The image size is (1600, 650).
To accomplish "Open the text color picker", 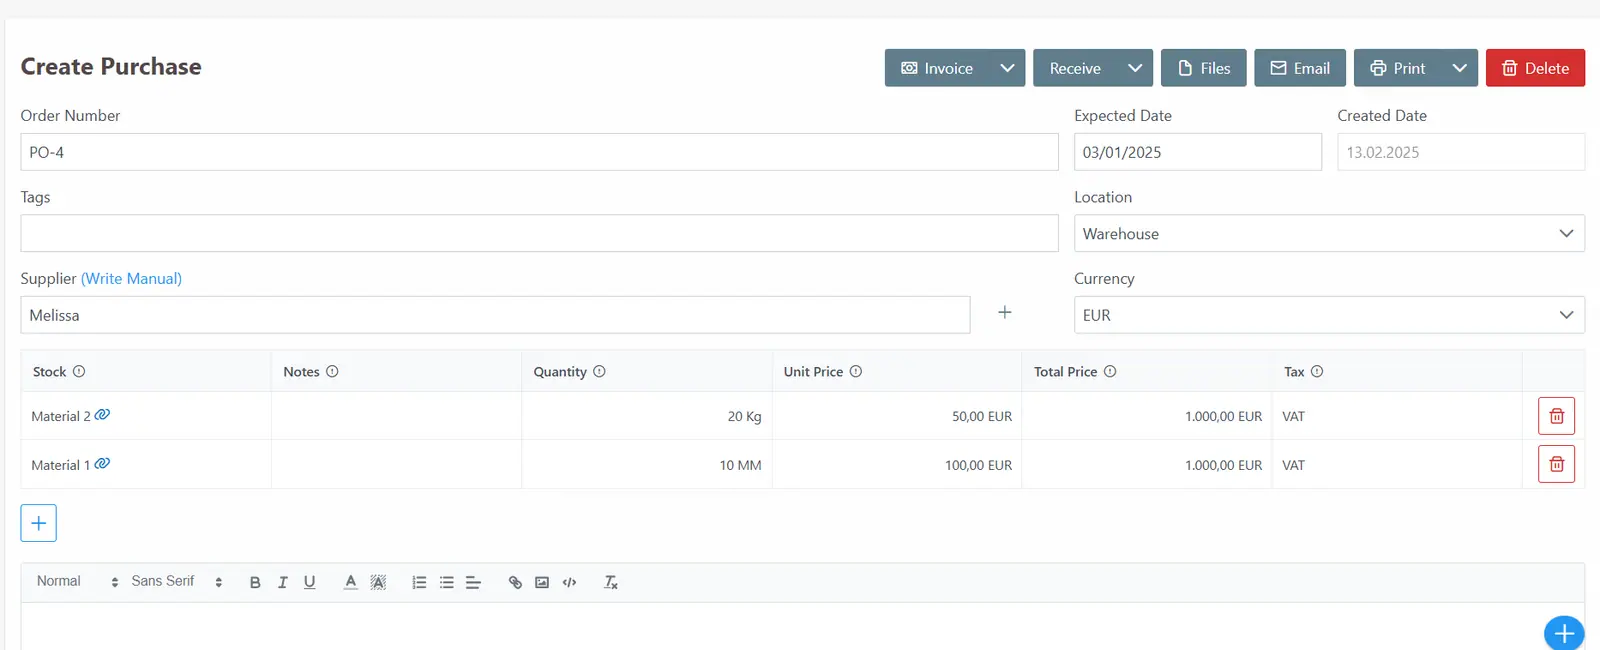I will (350, 582).
